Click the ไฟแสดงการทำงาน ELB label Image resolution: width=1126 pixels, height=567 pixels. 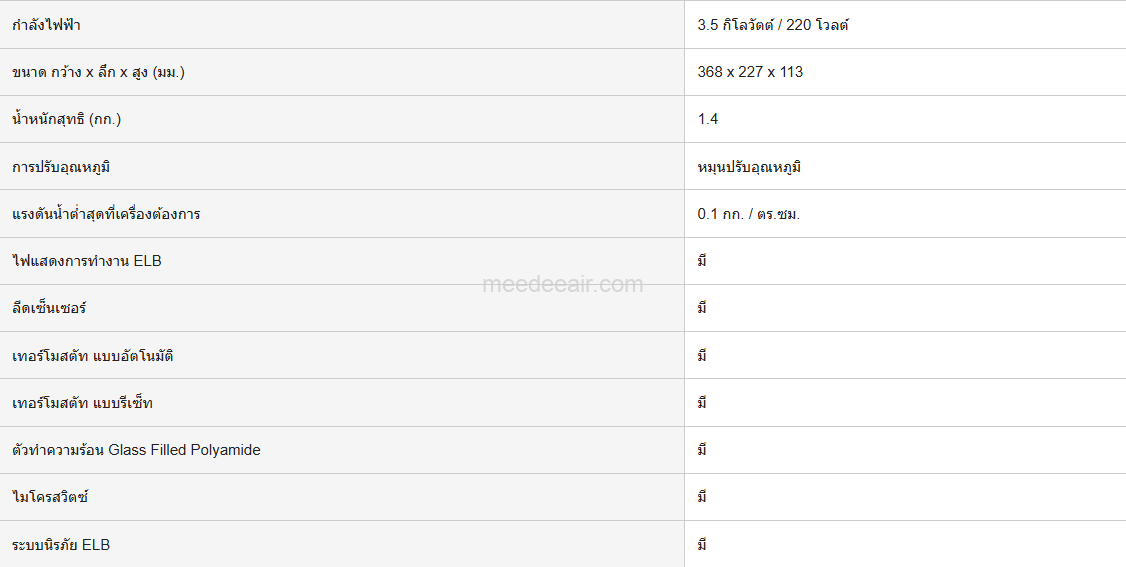(x=87, y=261)
